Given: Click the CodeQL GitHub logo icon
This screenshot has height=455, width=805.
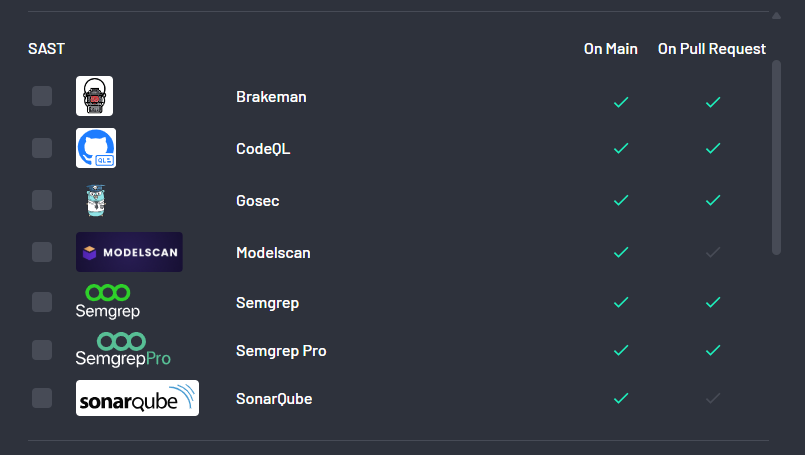Looking at the screenshot, I should pos(96,148).
